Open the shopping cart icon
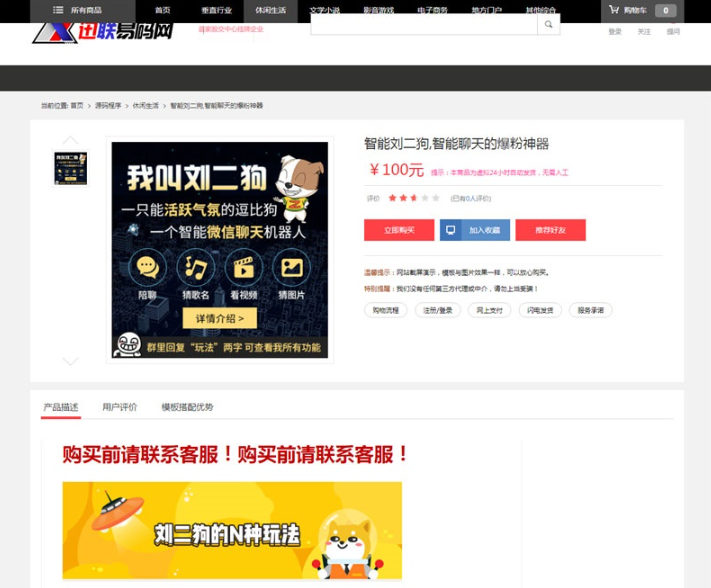Viewport: 711px width, 588px height. (614, 10)
